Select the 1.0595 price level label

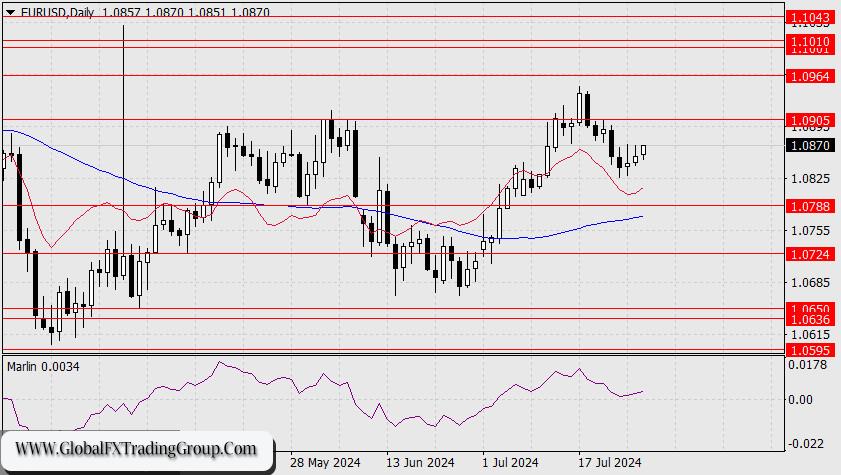point(810,351)
